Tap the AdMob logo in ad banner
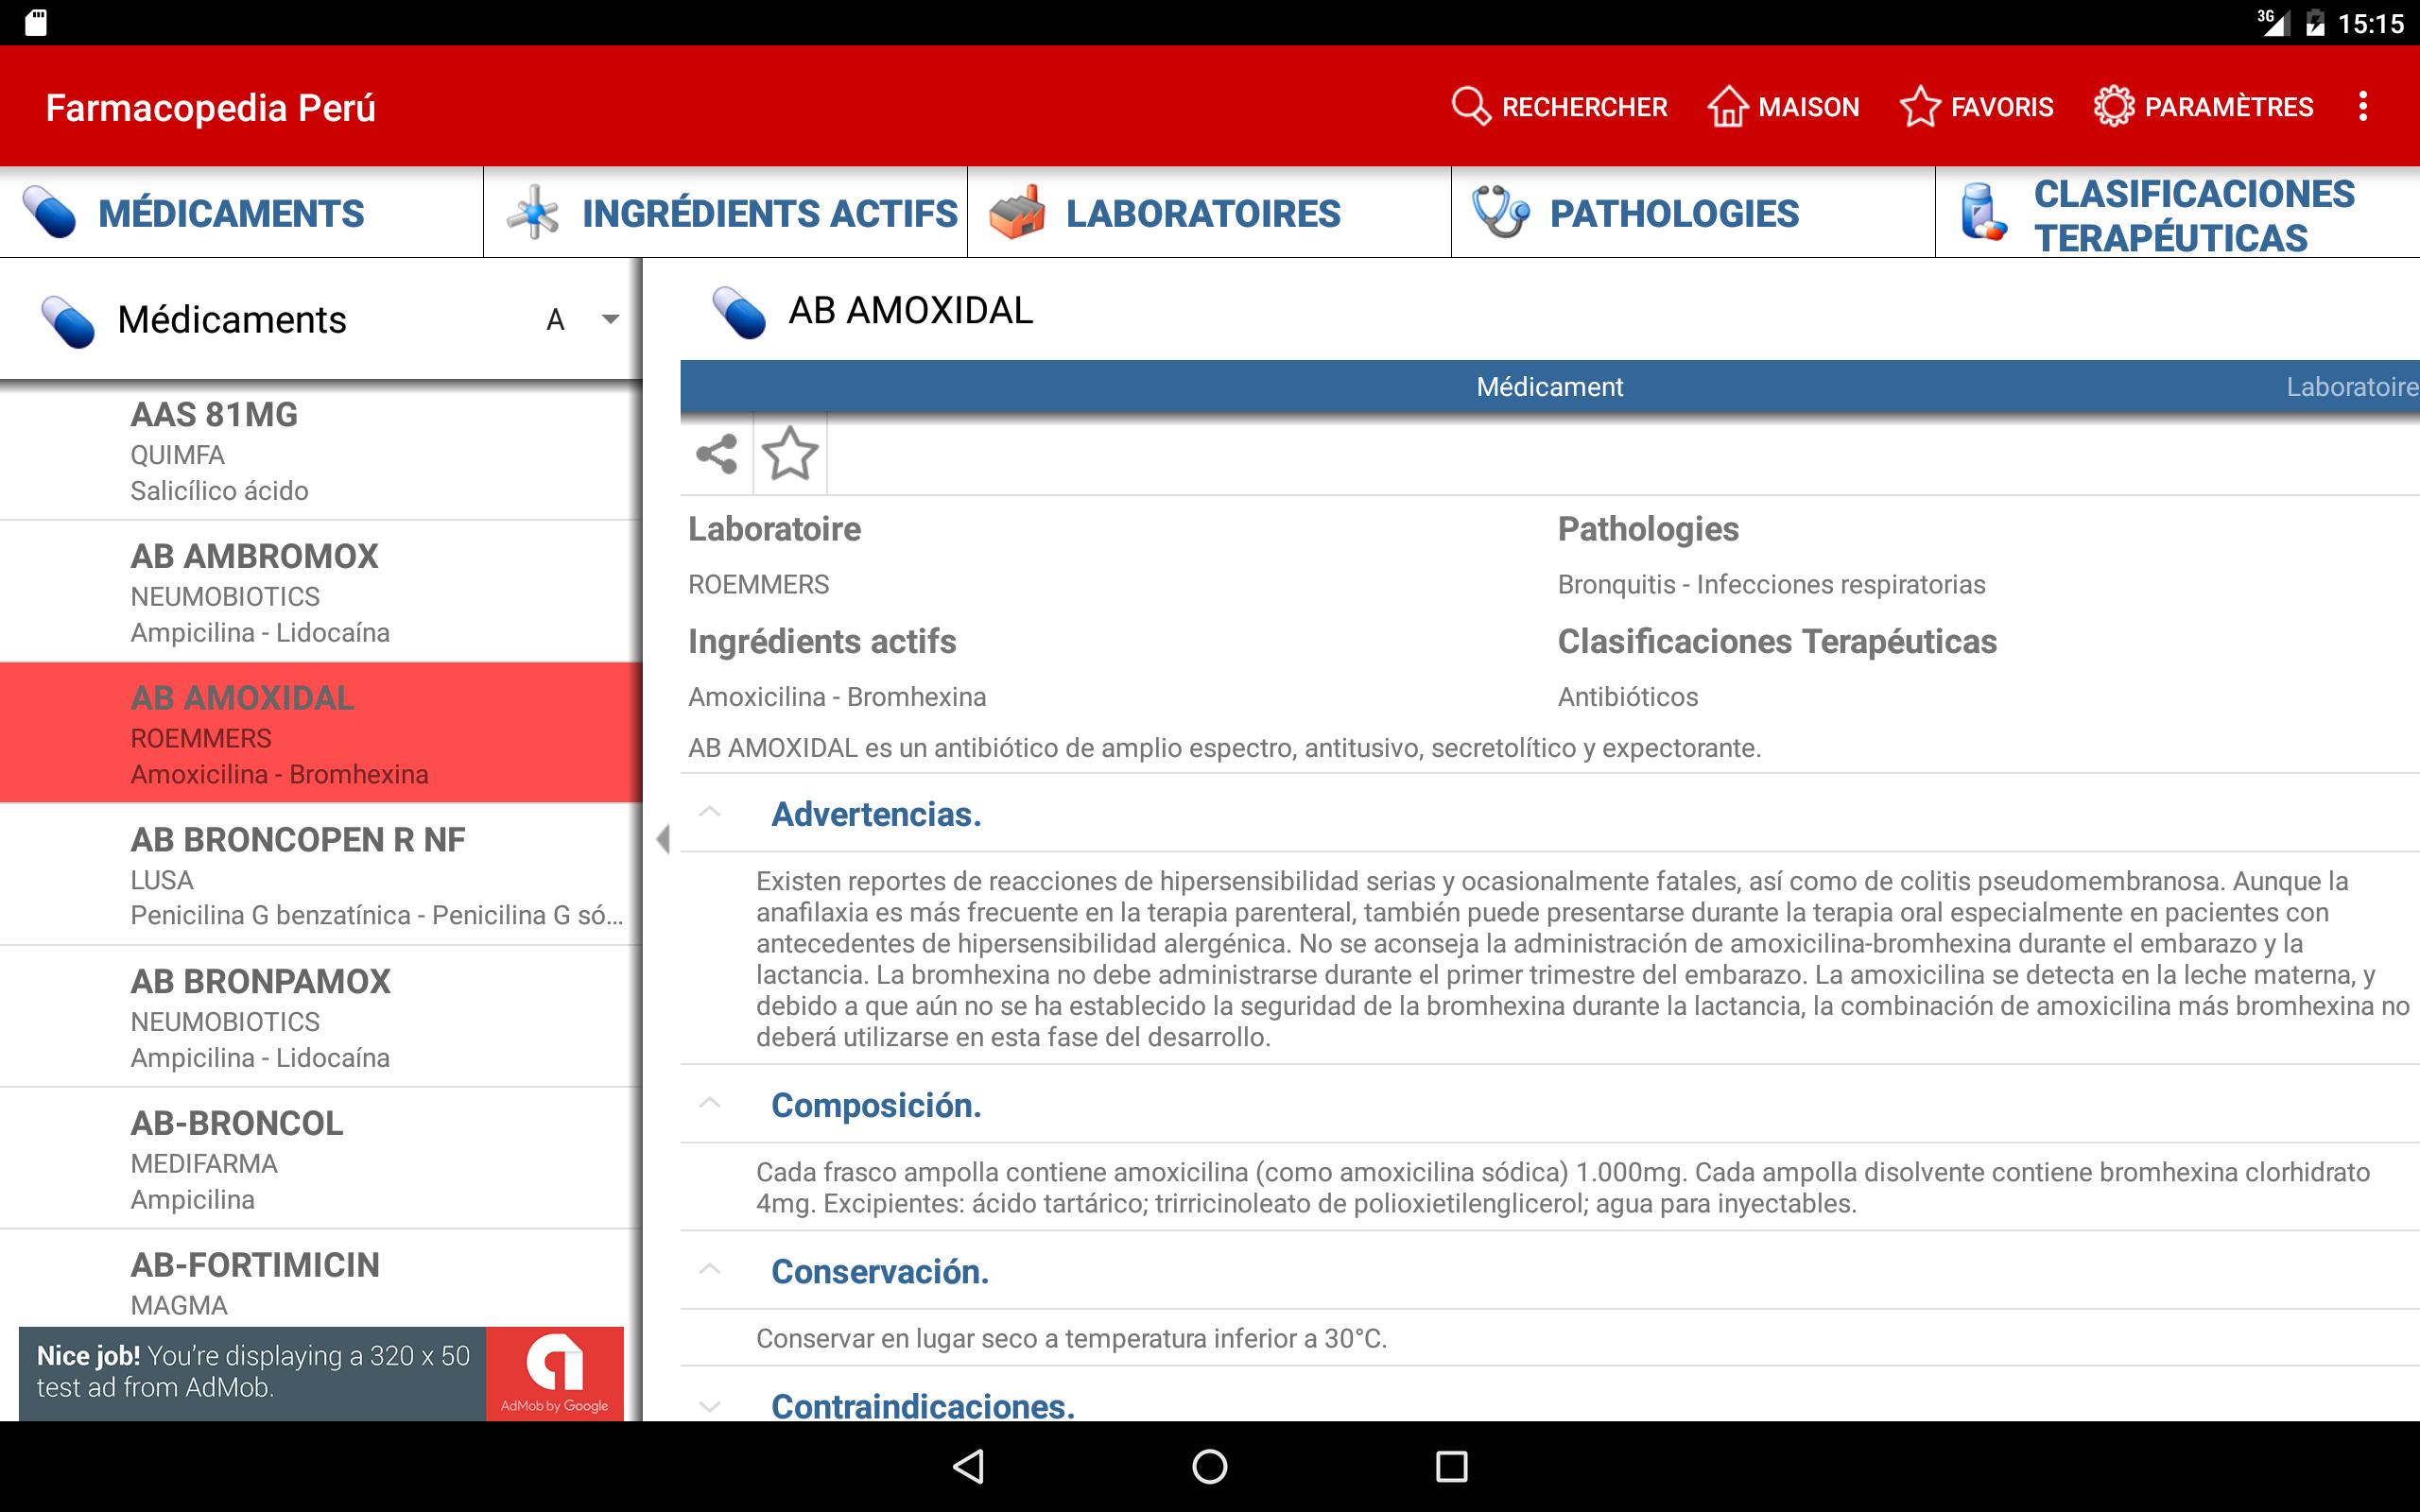This screenshot has width=2420, height=1512. 555,1373
